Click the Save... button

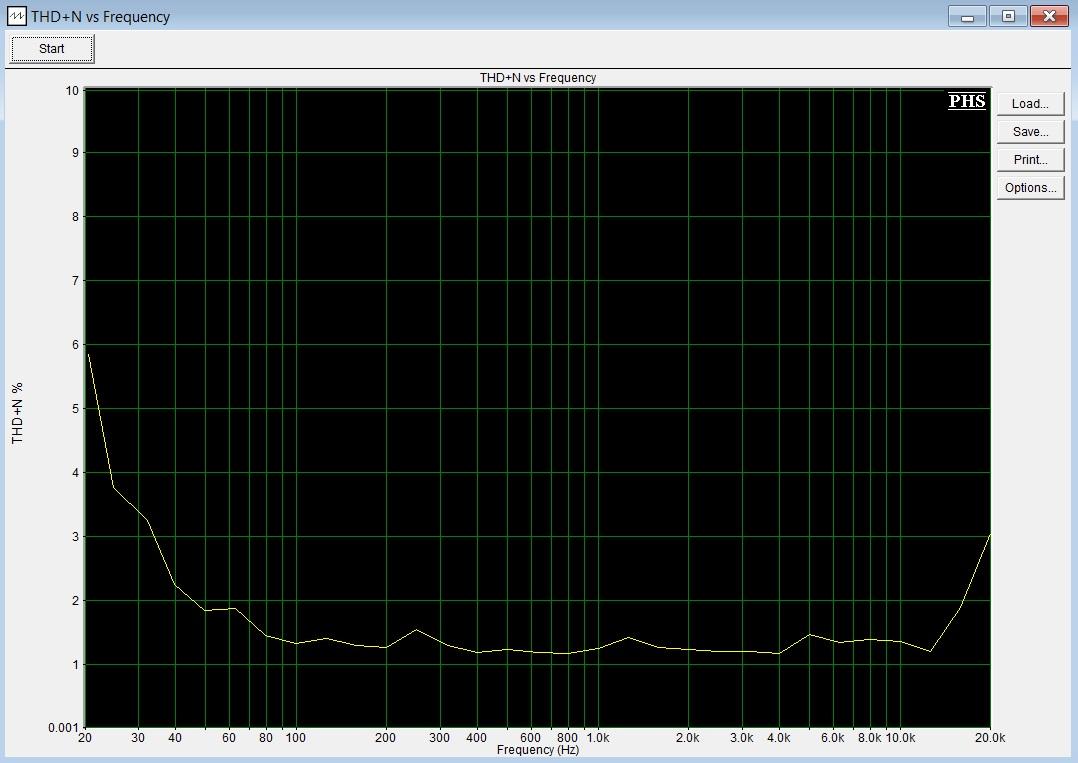1030,132
